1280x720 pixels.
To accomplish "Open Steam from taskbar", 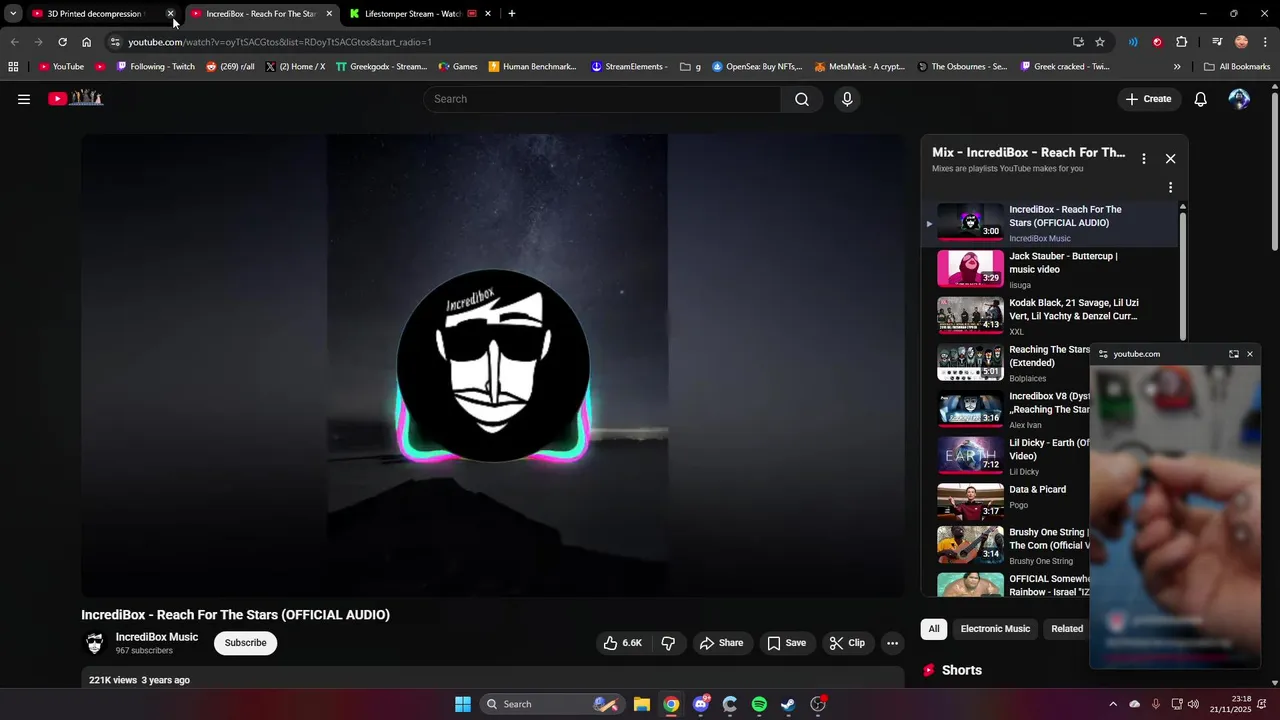I will click(788, 704).
